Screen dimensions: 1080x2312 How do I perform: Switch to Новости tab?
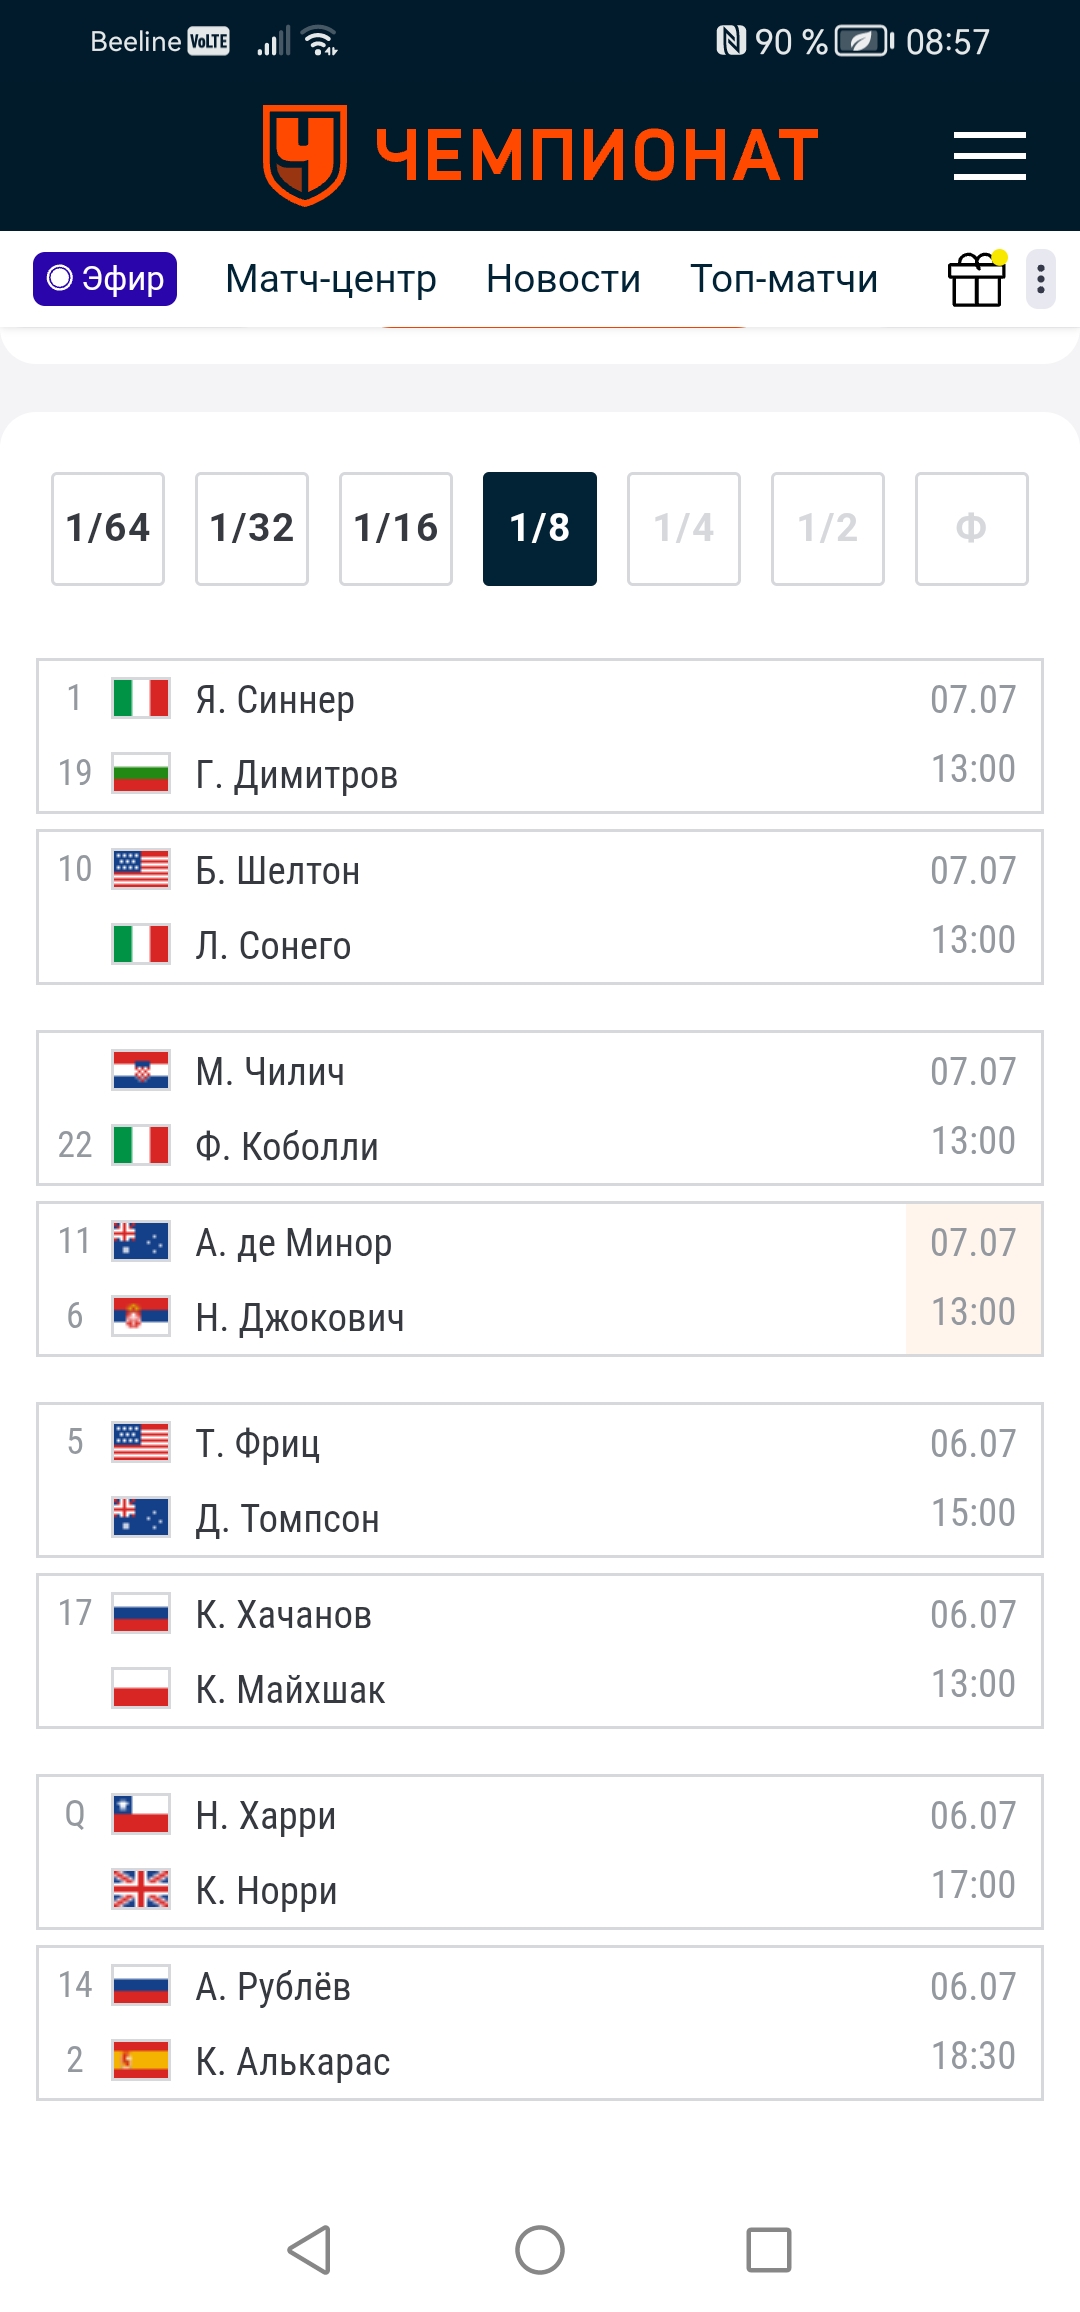(563, 279)
